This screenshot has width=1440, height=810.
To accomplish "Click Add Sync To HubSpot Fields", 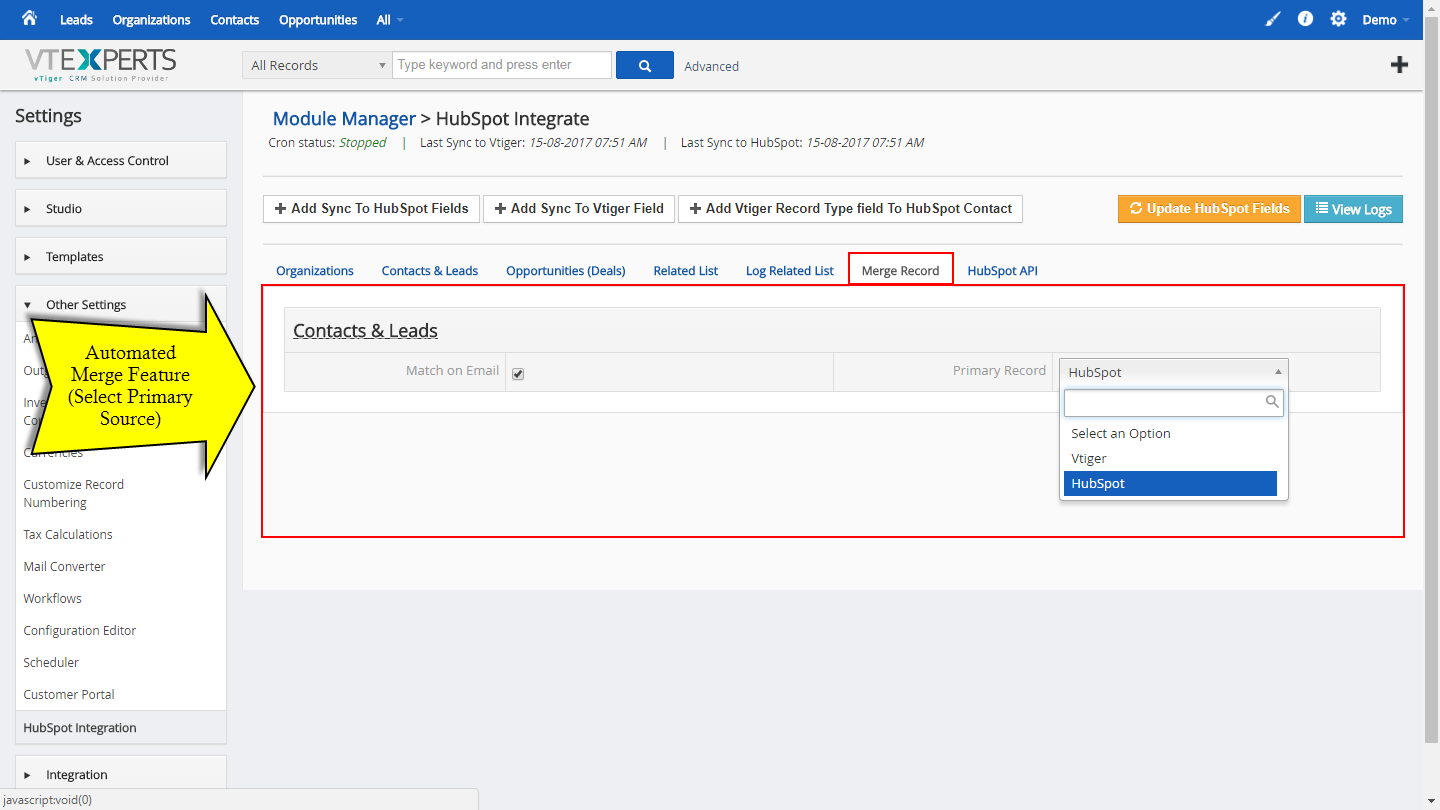I will click(x=372, y=208).
